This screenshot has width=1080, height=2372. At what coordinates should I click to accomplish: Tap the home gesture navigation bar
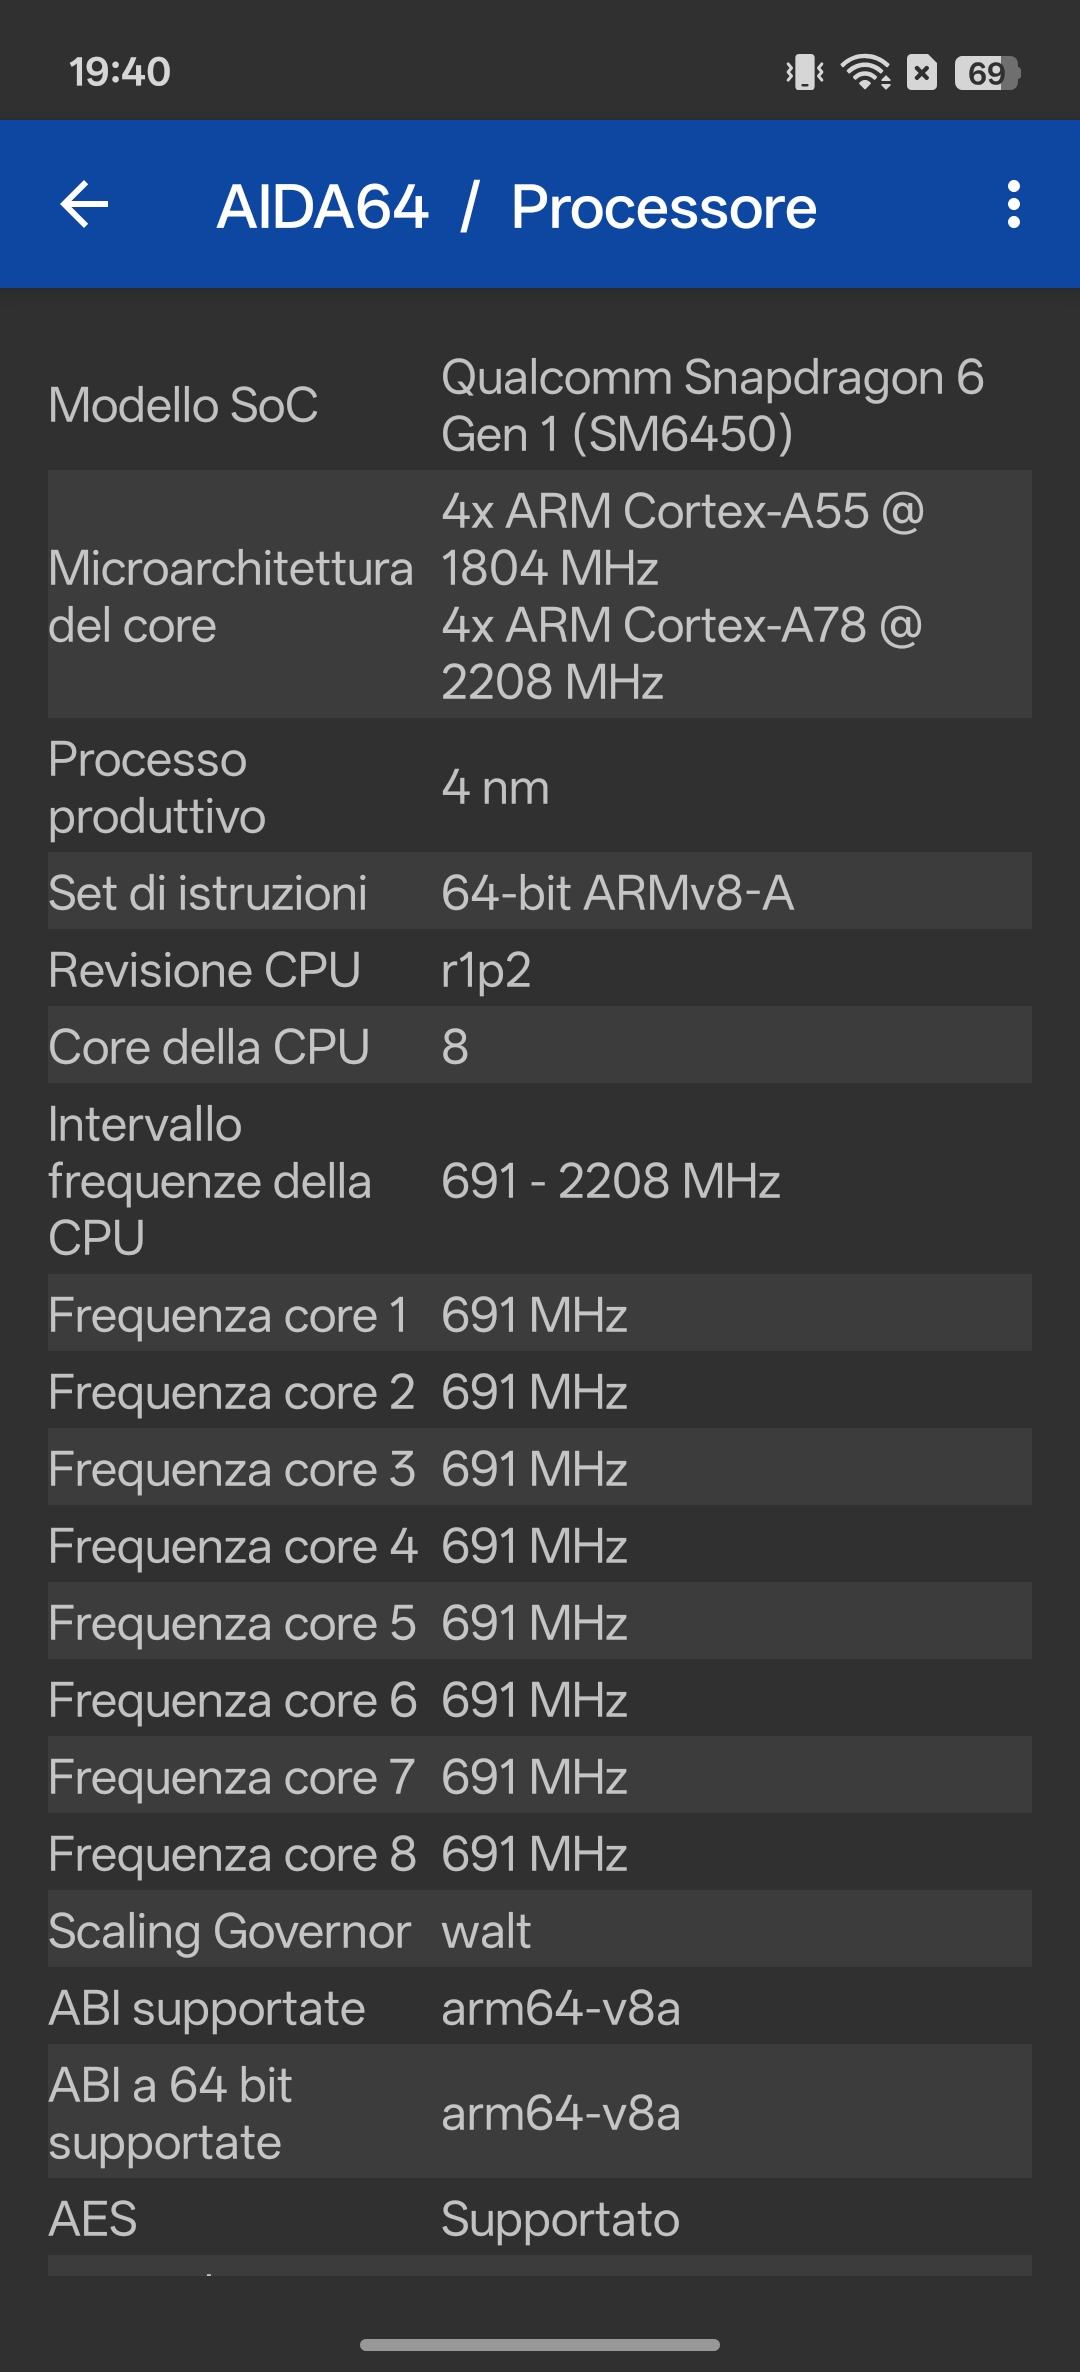540,2344
